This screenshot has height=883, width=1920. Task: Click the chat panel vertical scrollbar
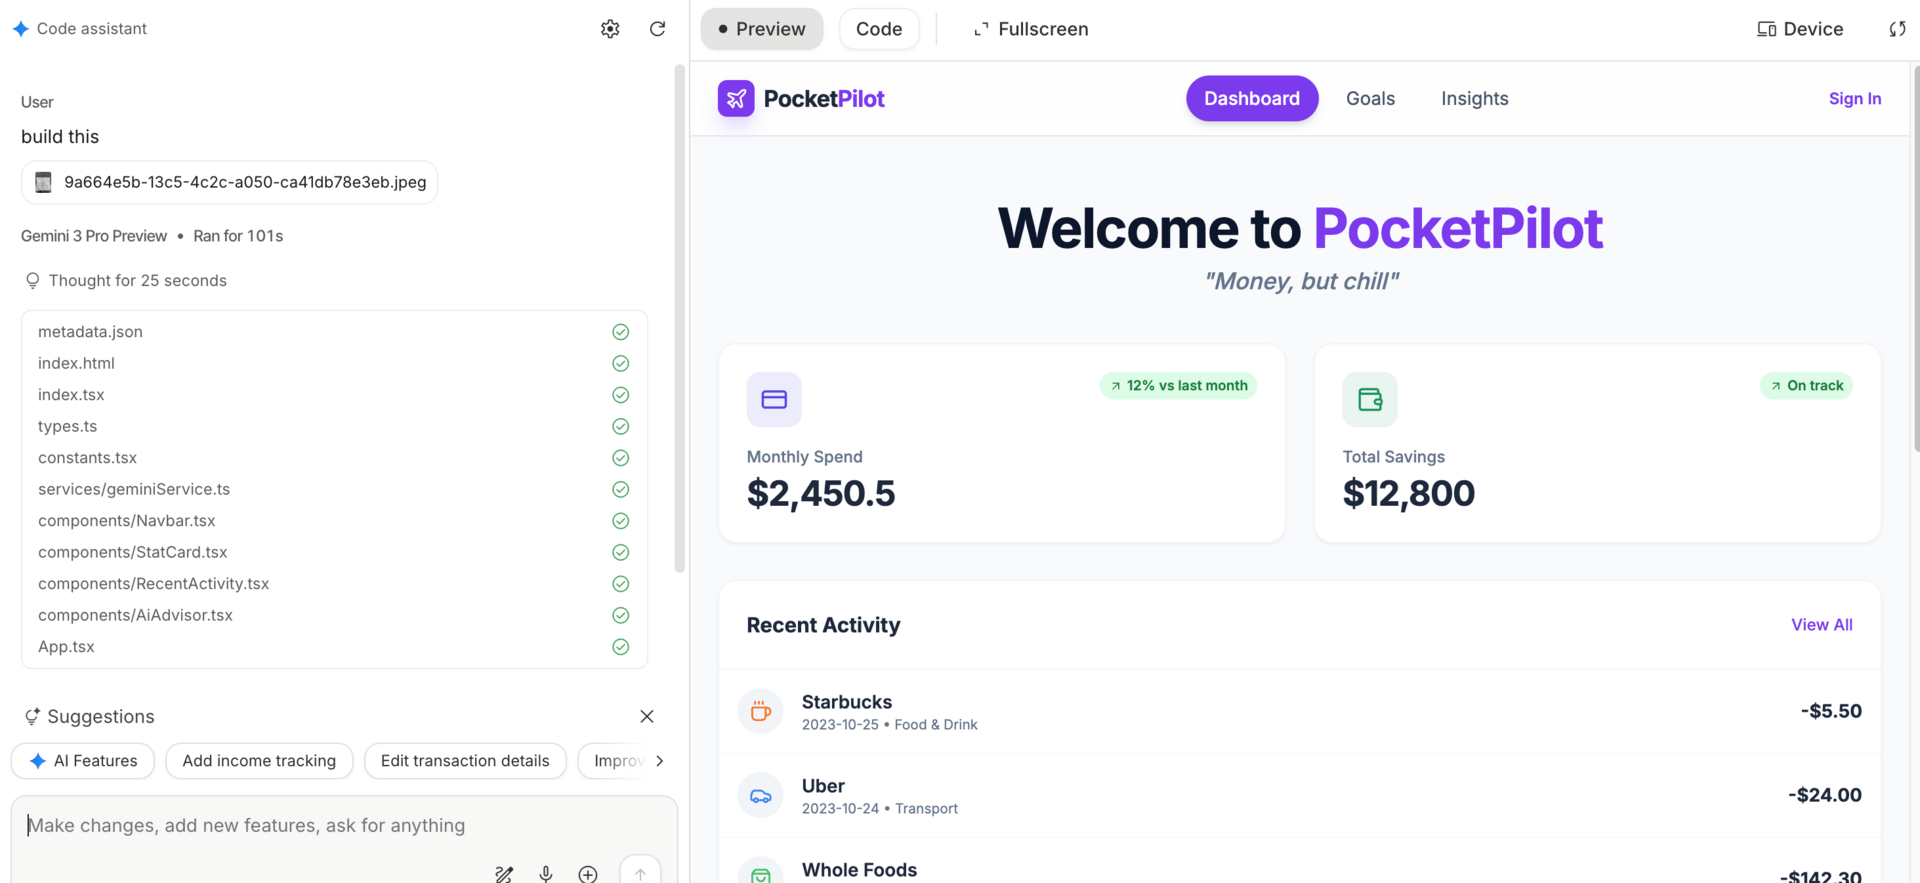coord(680,318)
